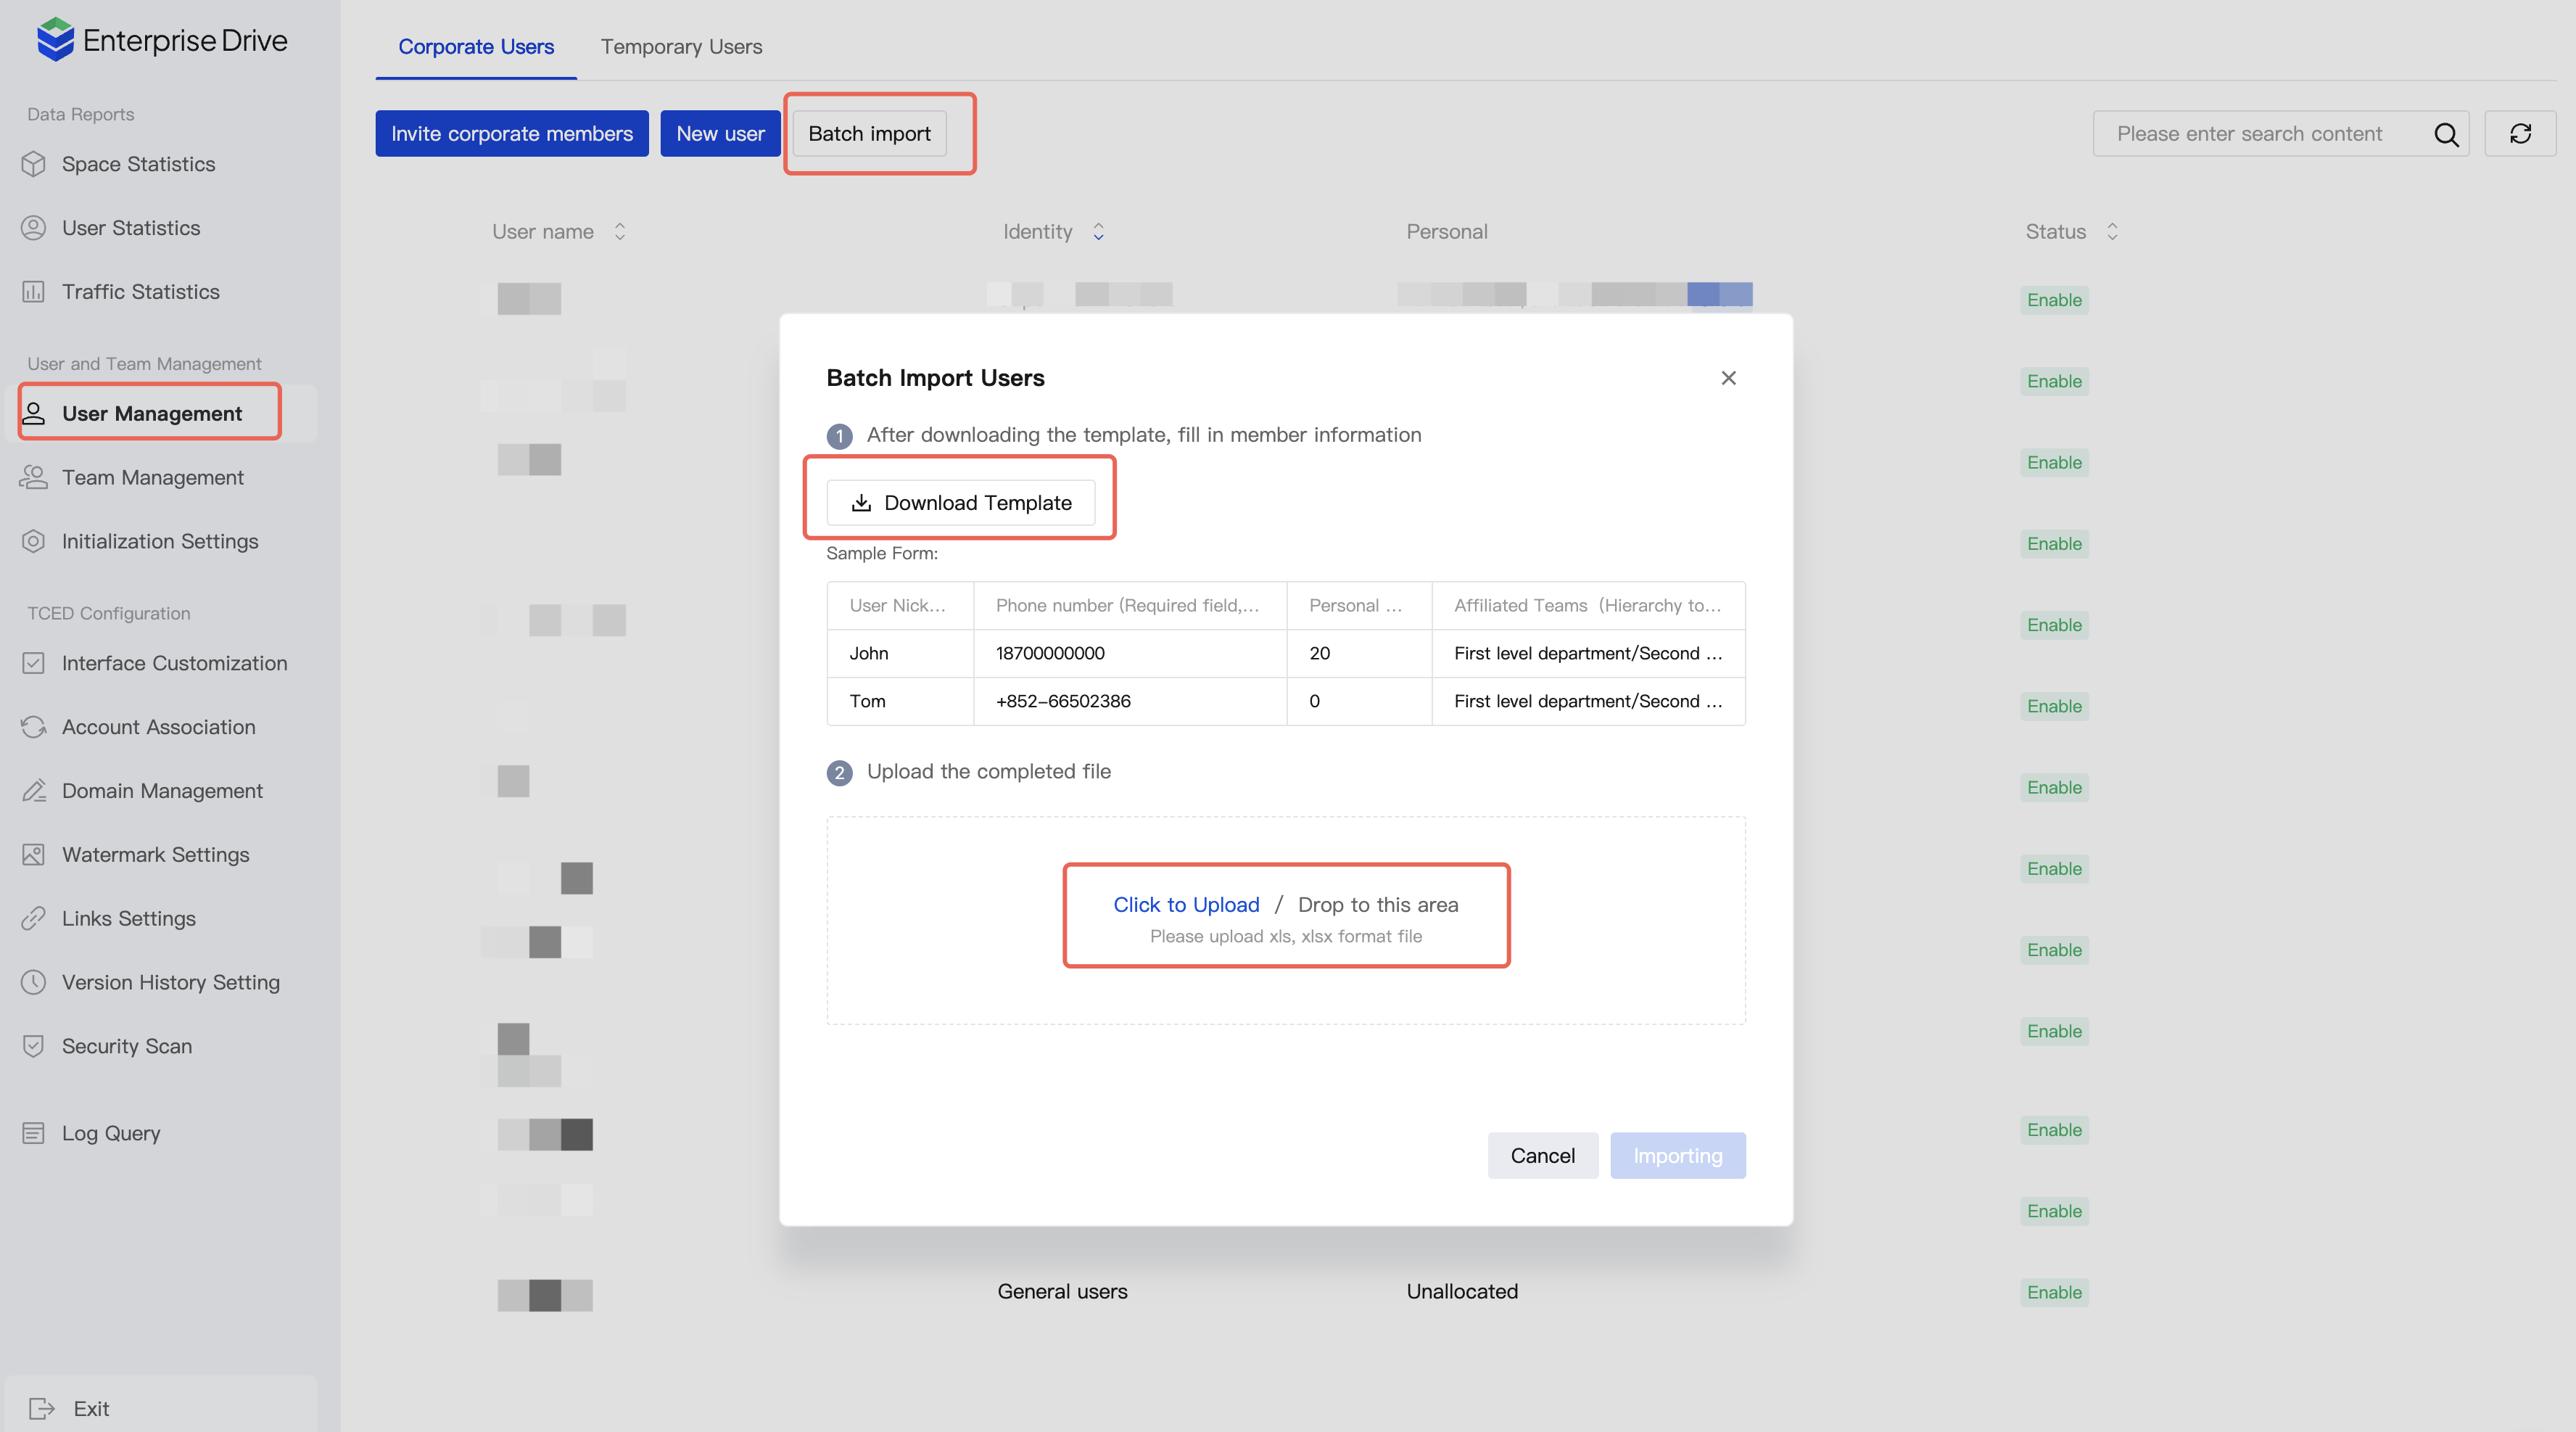2576x1432 pixels.
Task: Sort the list by Status column
Action: point(2111,232)
